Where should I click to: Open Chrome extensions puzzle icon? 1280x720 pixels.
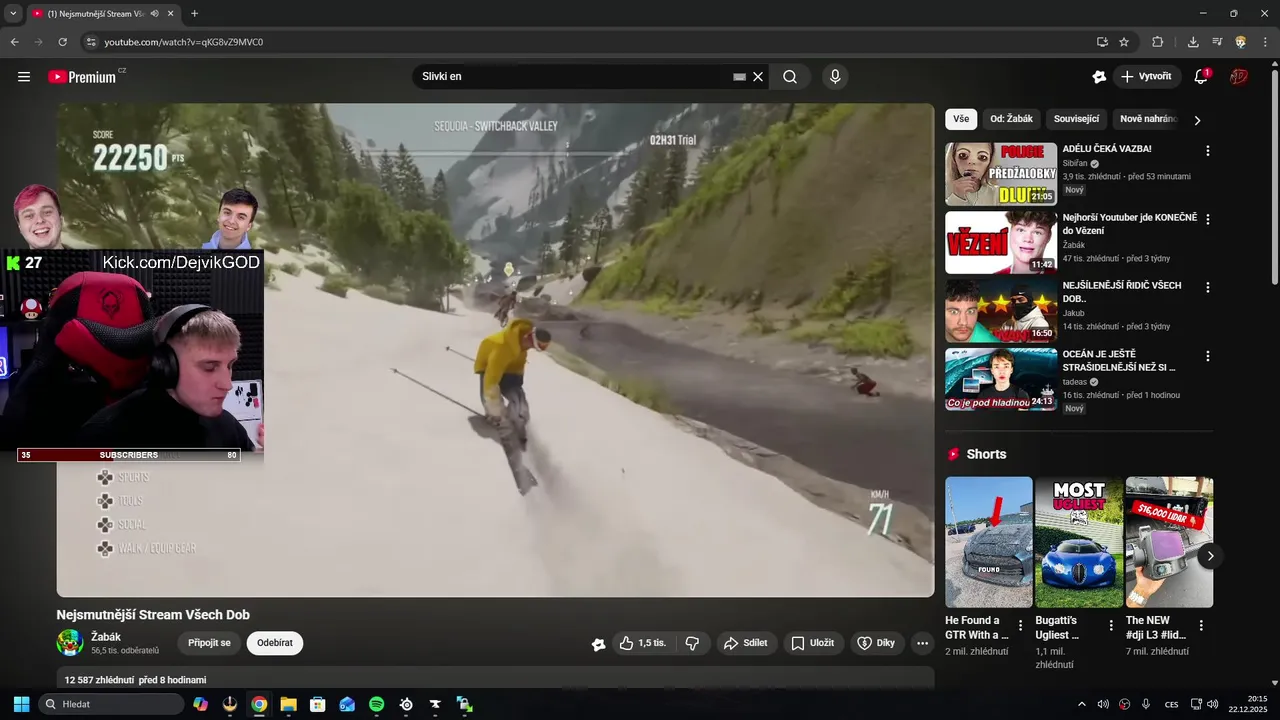click(x=1157, y=42)
